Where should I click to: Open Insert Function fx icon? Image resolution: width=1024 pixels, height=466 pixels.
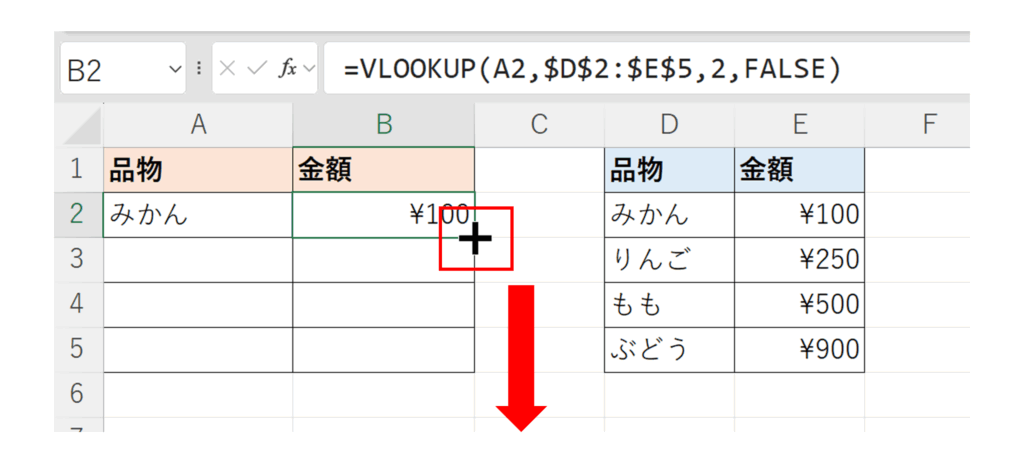tap(287, 69)
